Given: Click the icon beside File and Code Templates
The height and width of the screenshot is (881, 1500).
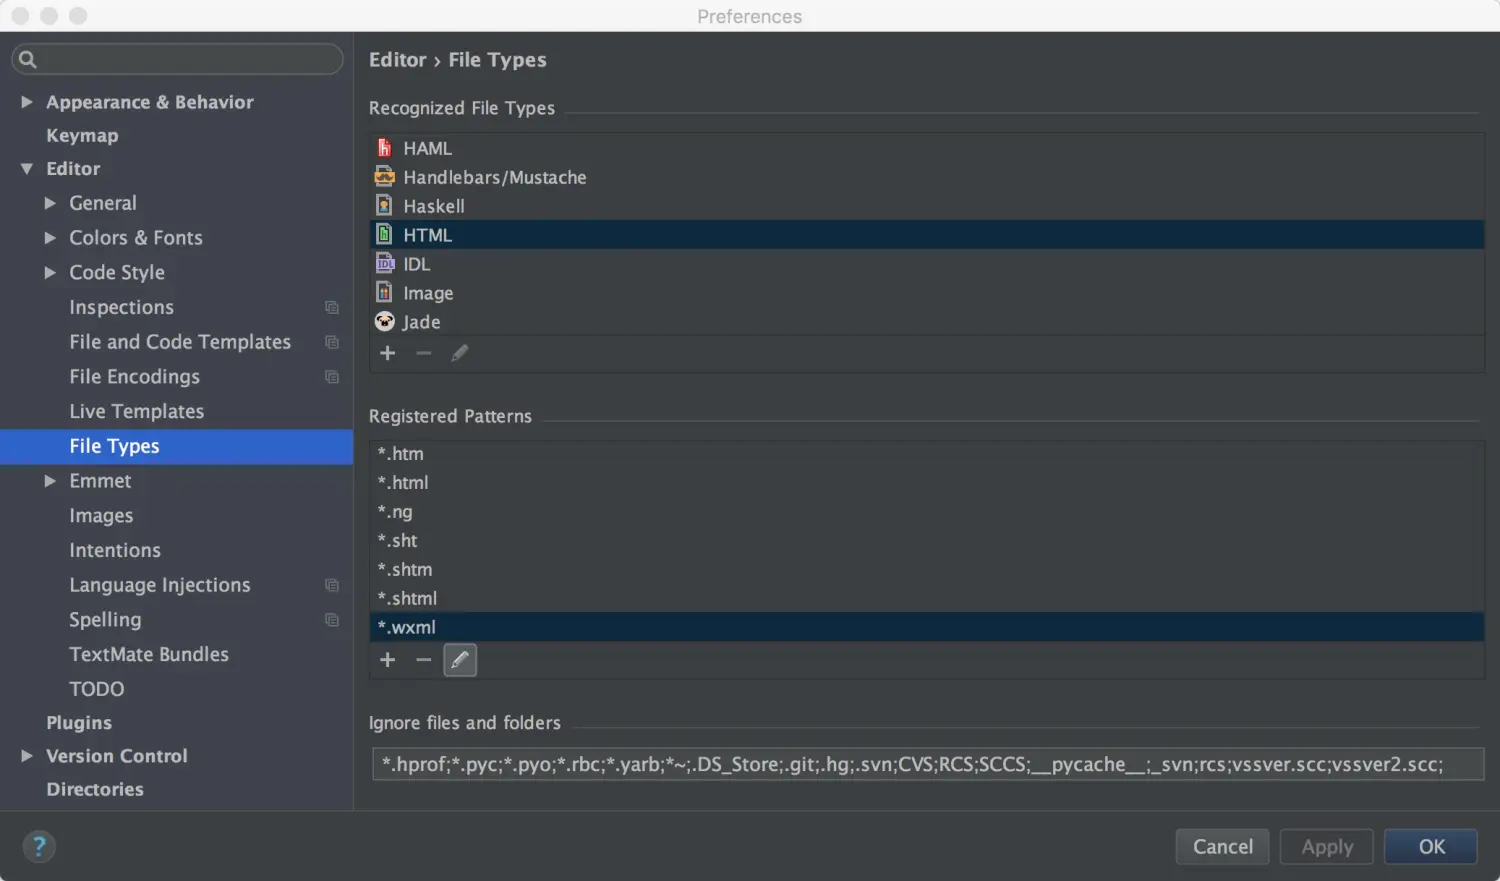Looking at the screenshot, I should tap(332, 343).
